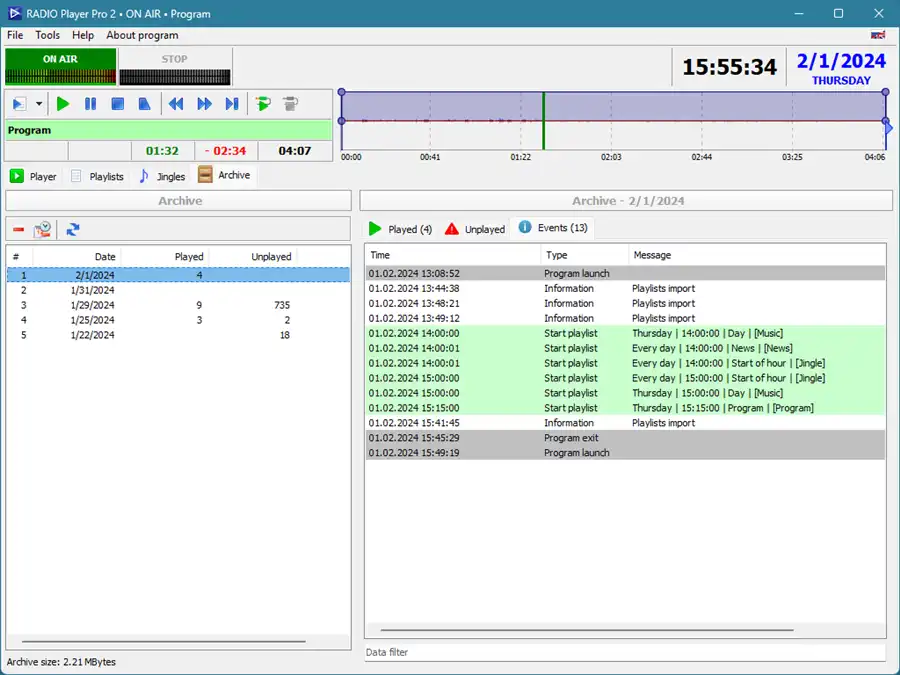The height and width of the screenshot is (675, 900).
Task: Rewind the current track
Action: point(176,104)
